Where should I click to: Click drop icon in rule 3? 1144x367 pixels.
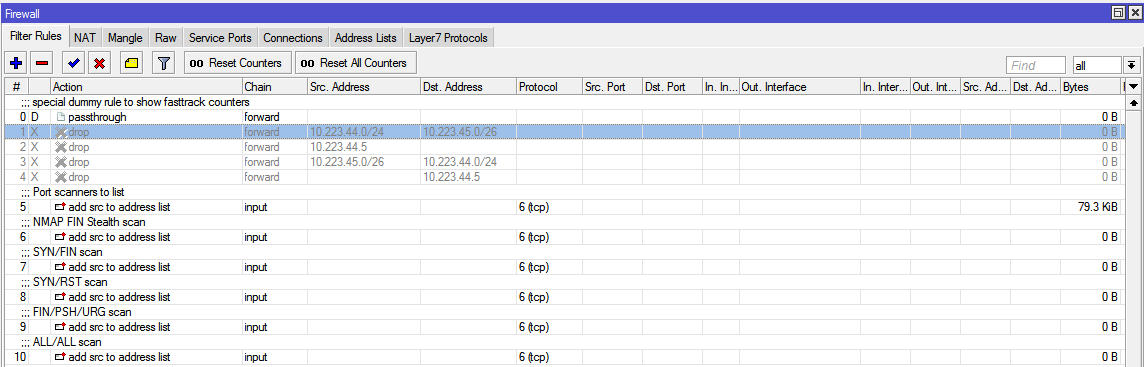[61, 162]
